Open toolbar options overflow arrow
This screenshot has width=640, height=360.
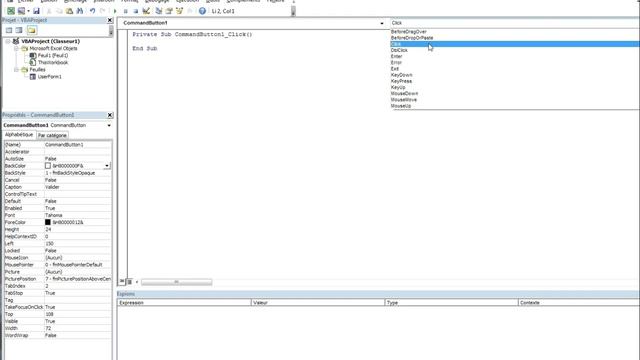click(x=293, y=12)
